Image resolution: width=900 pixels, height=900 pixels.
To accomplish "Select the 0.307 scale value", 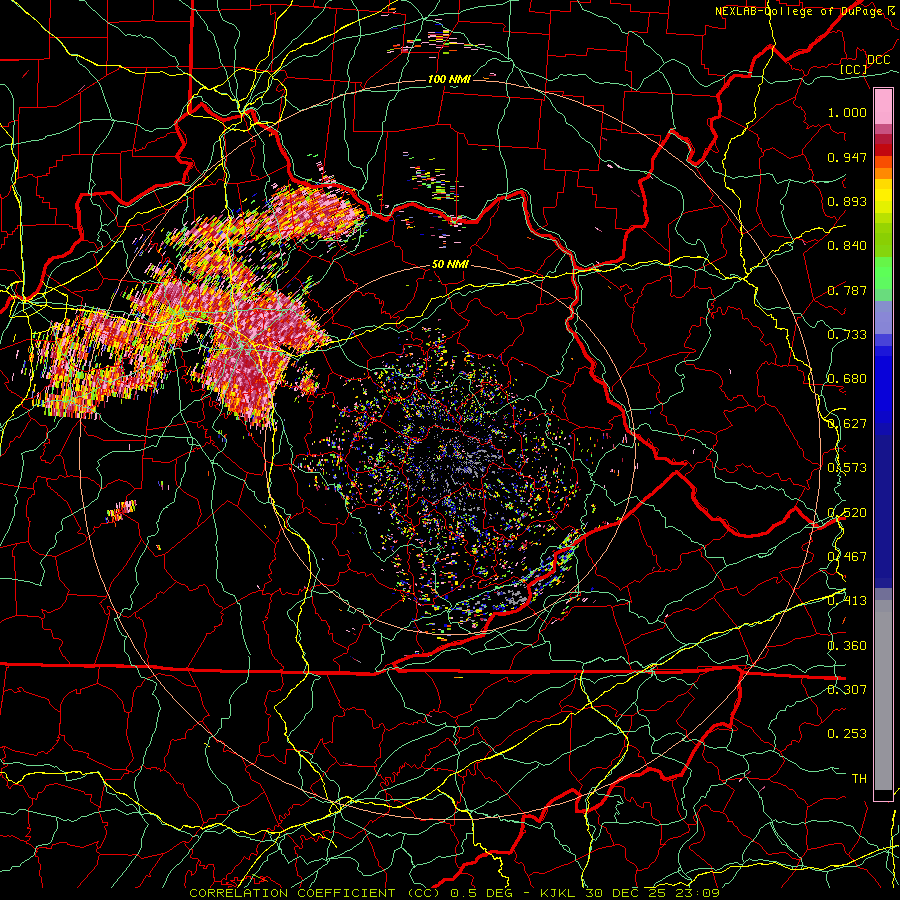I will (847, 690).
